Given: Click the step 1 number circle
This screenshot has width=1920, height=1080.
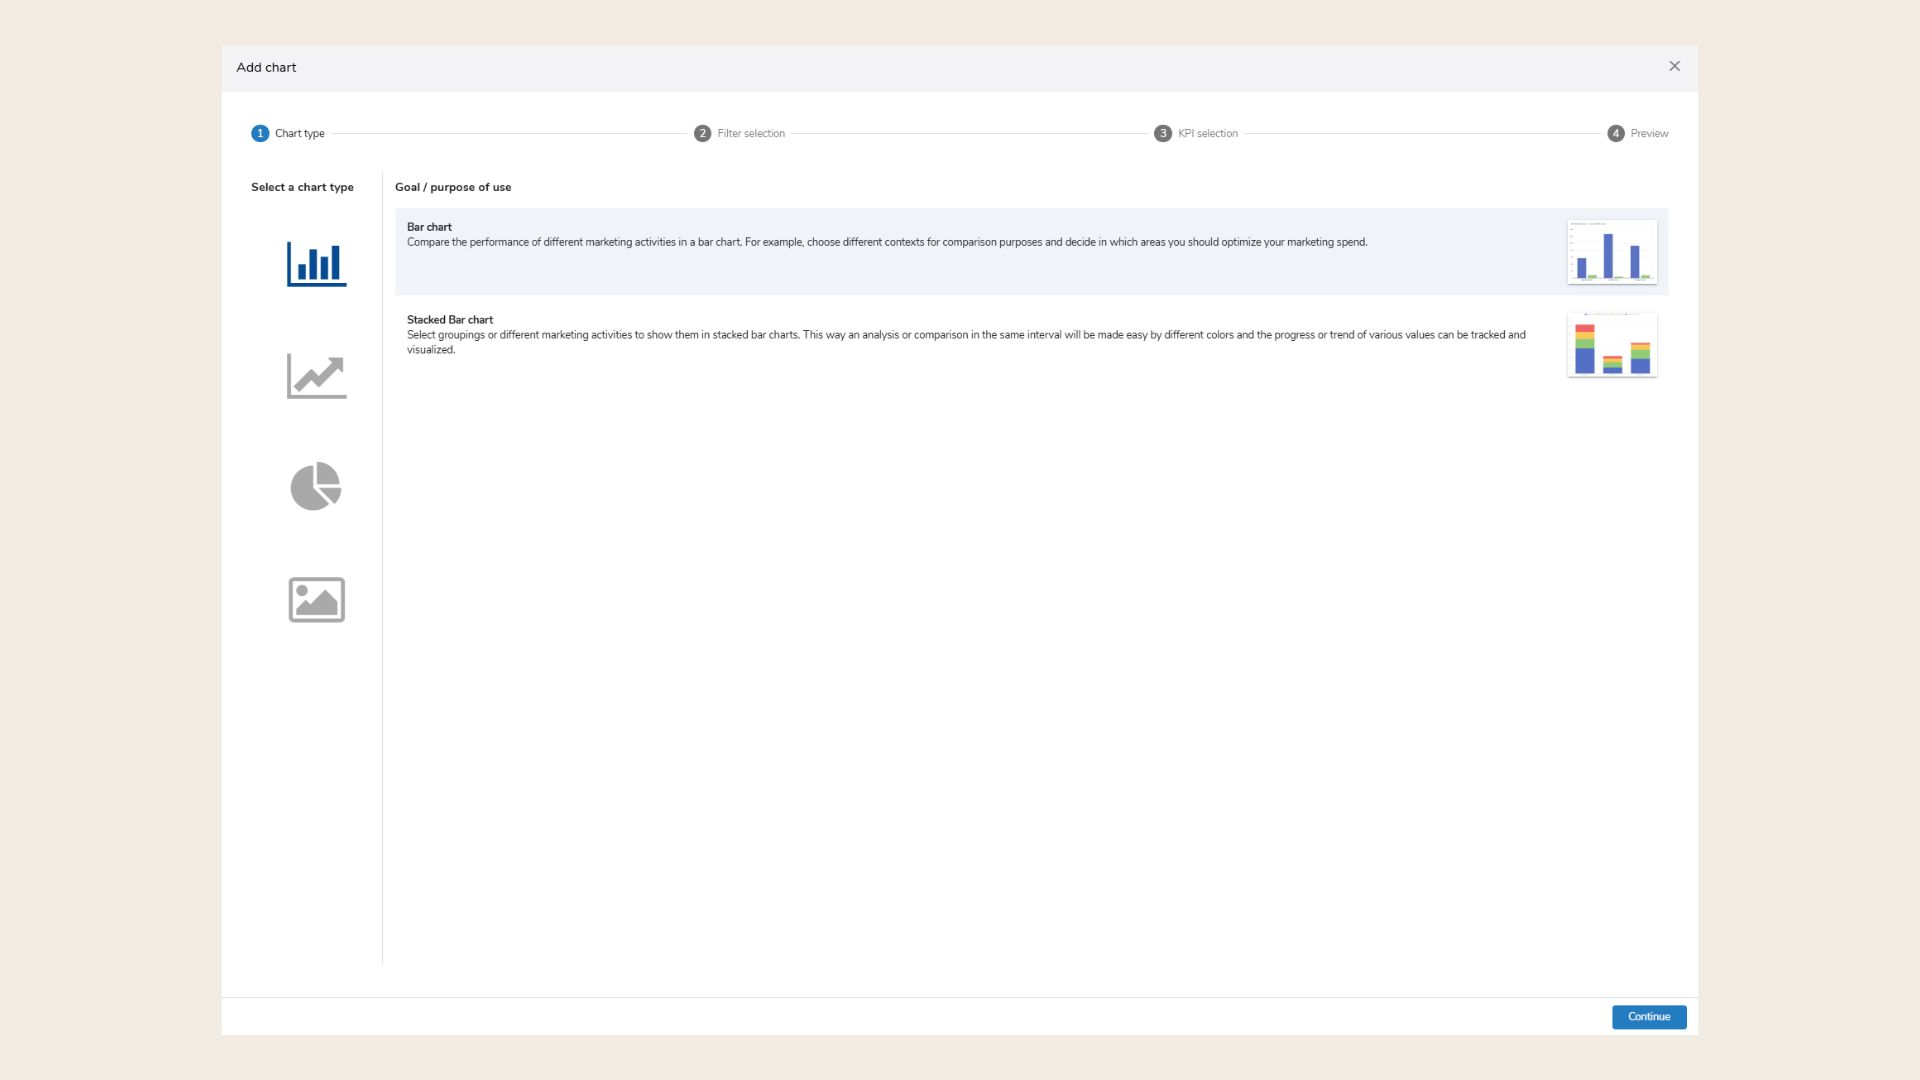Looking at the screenshot, I should (260, 133).
